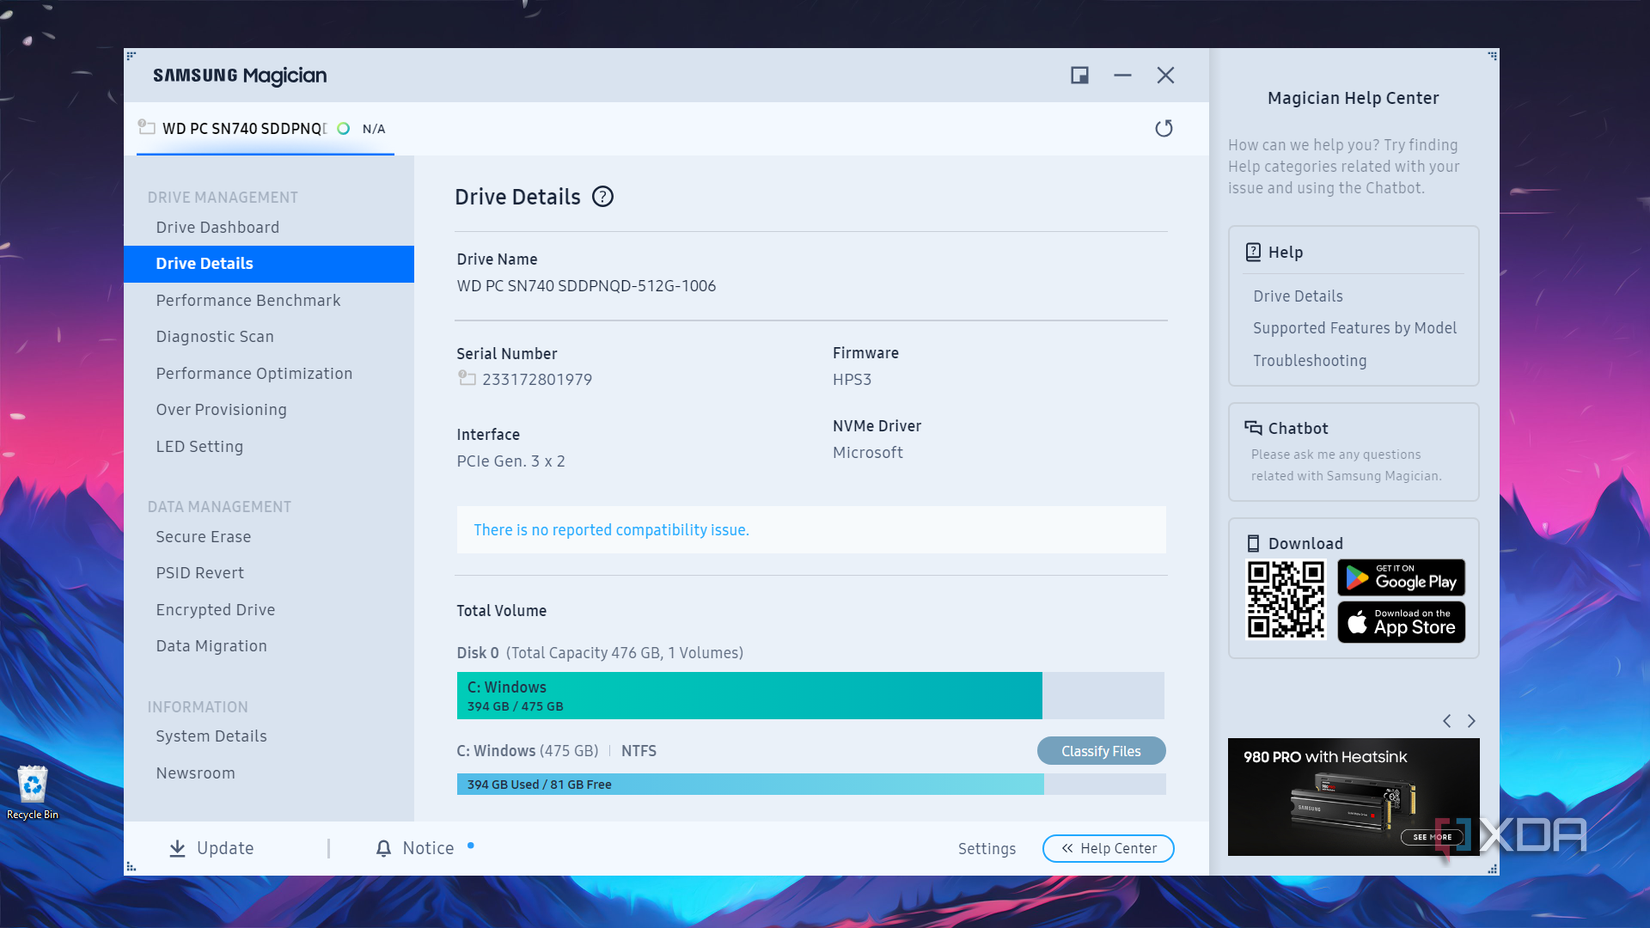Open Drive Details help link

click(x=1298, y=296)
